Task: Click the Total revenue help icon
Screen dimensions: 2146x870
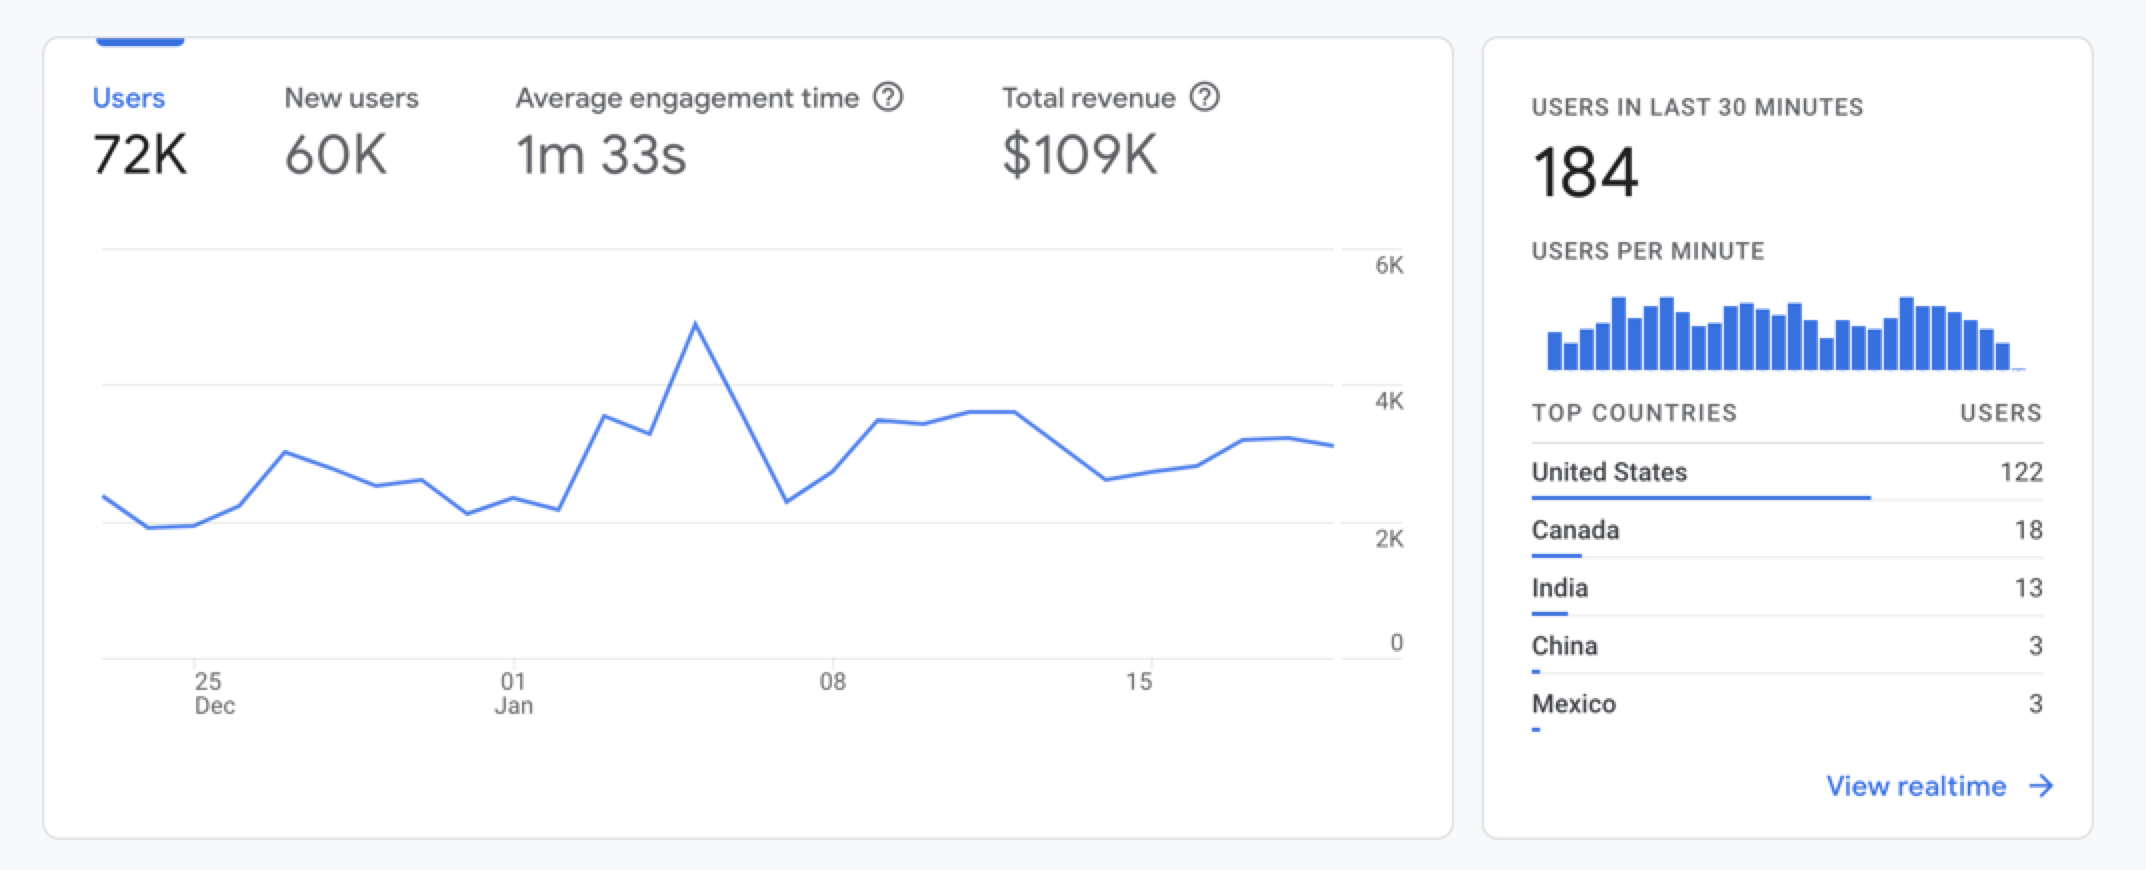Action: pos(1204,97)
